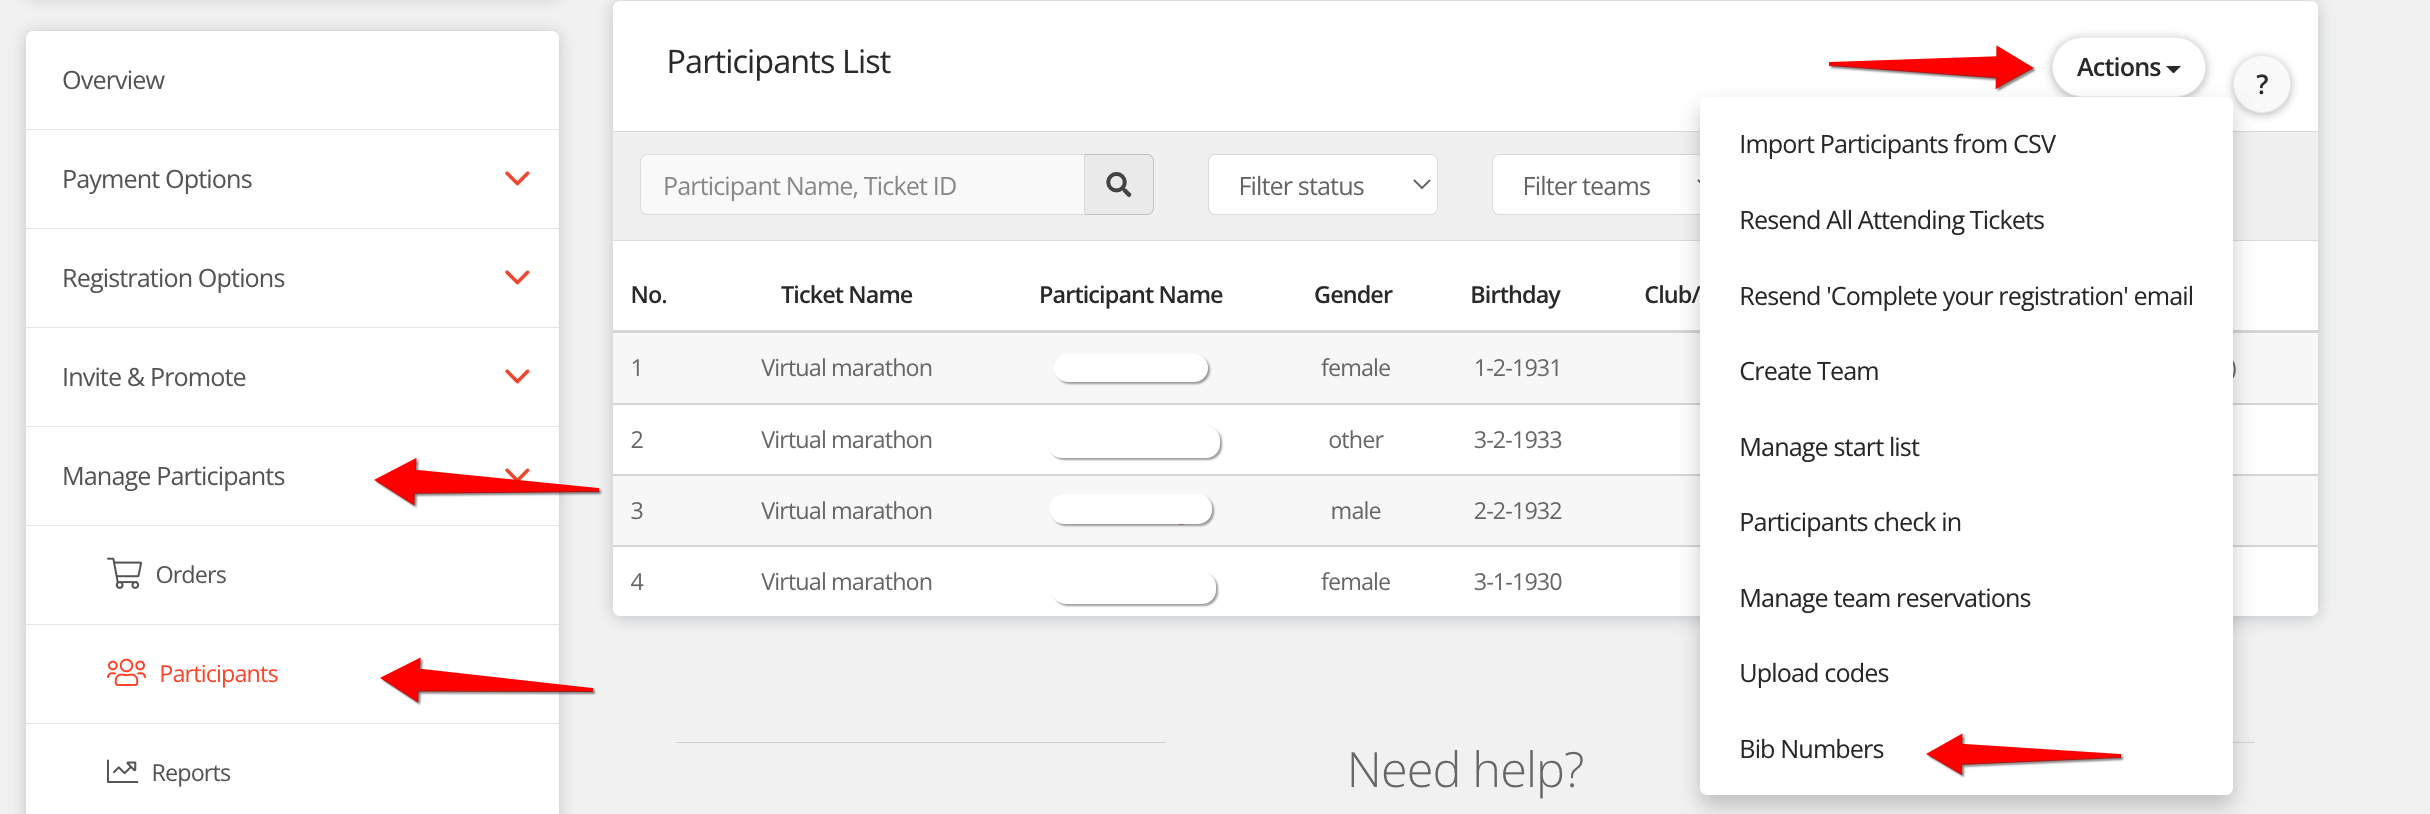
Task: Open the Actions dropdown button
Action: point(2127,68)
